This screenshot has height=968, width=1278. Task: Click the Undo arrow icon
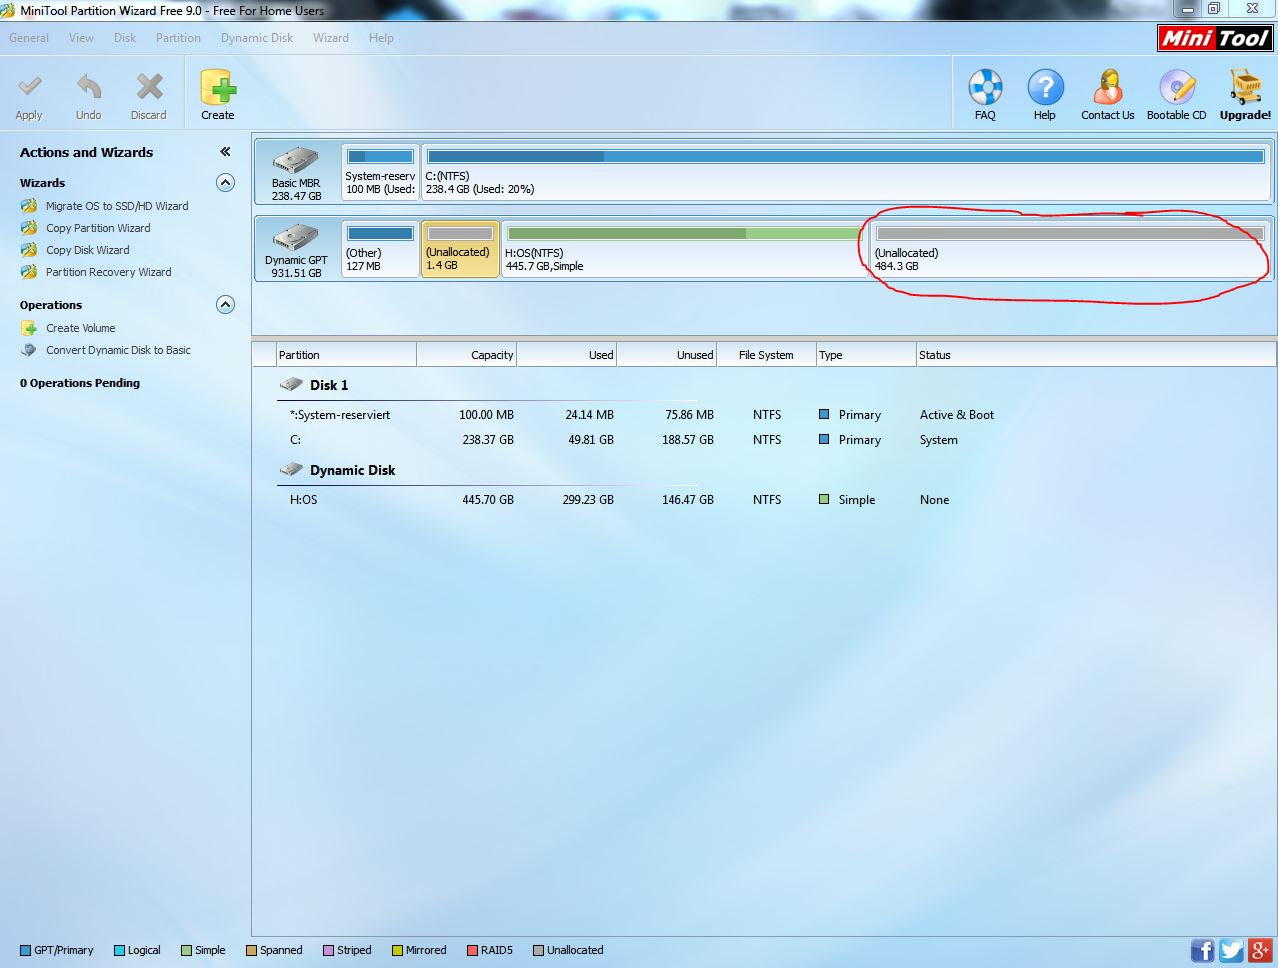coord(89,87)
